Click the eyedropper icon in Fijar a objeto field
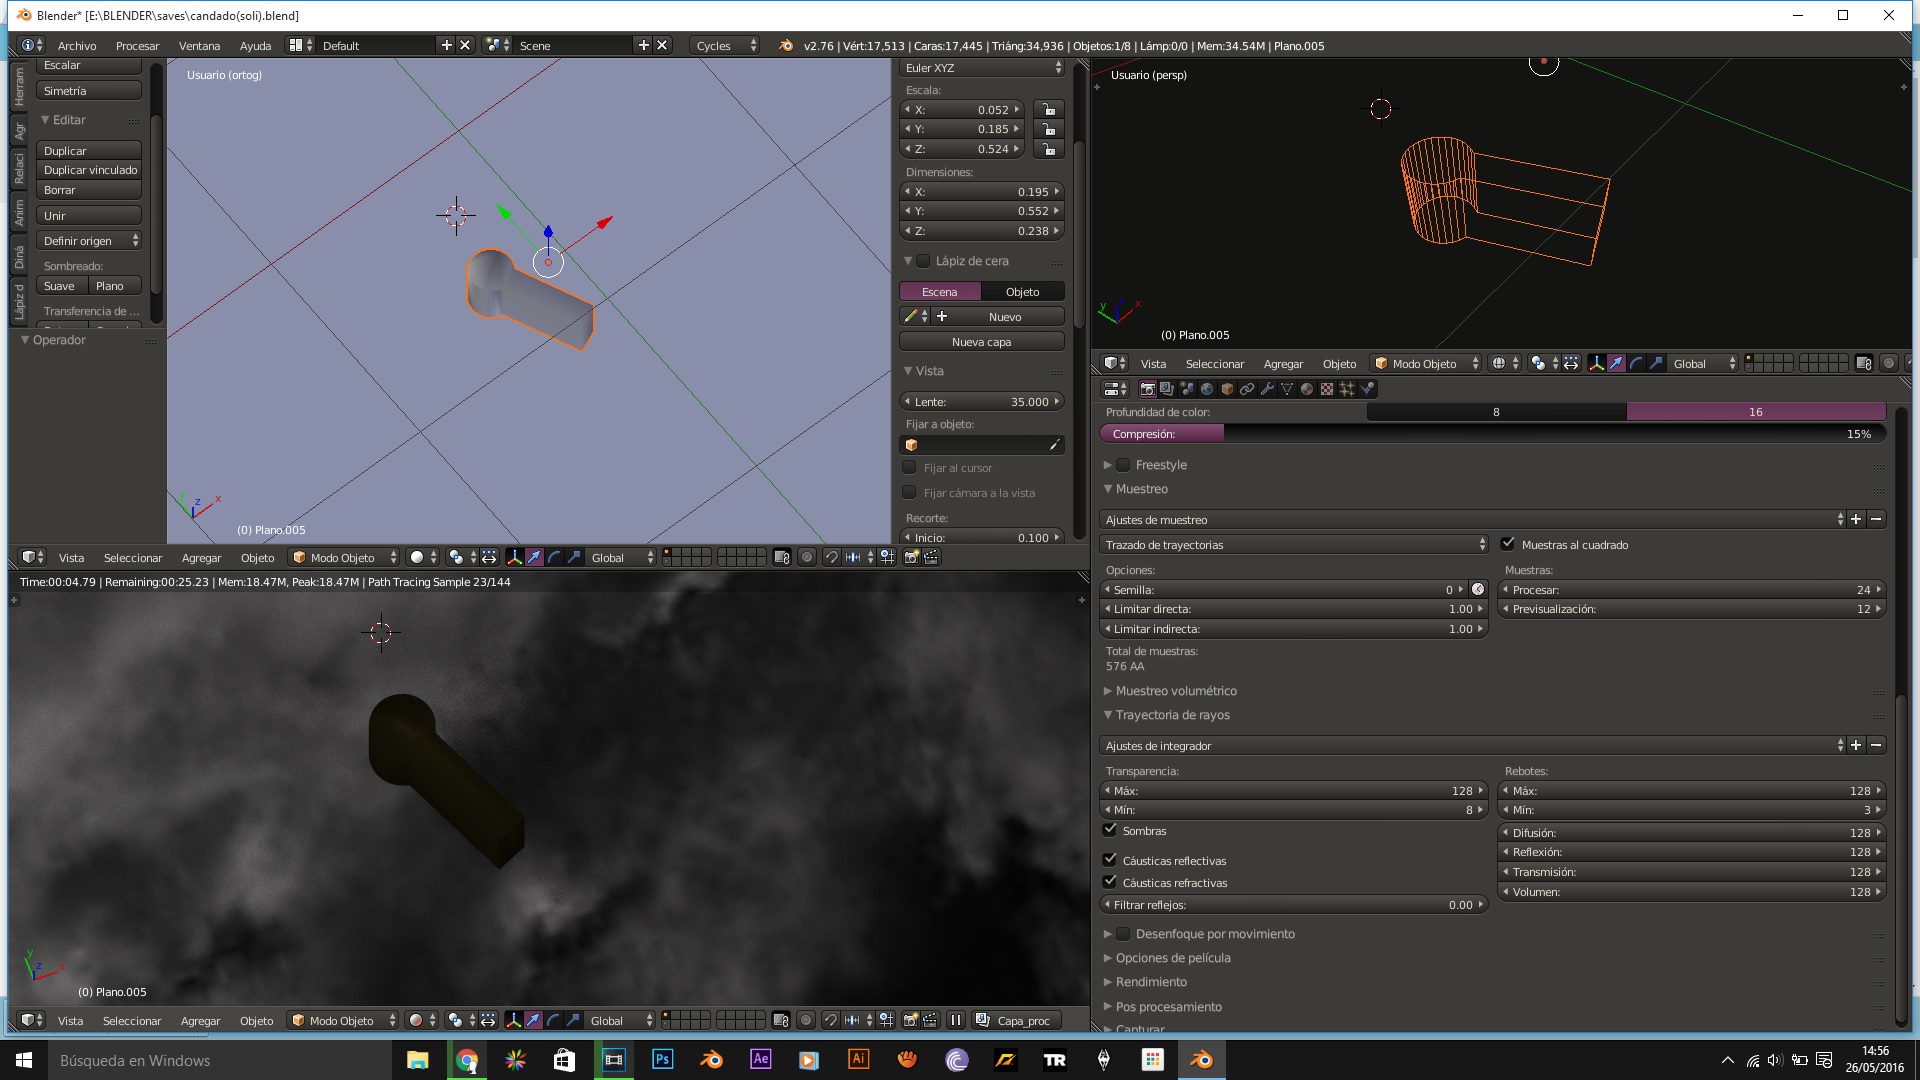The width and height of the screenshot is (1920, 1080). (1054, 445)
